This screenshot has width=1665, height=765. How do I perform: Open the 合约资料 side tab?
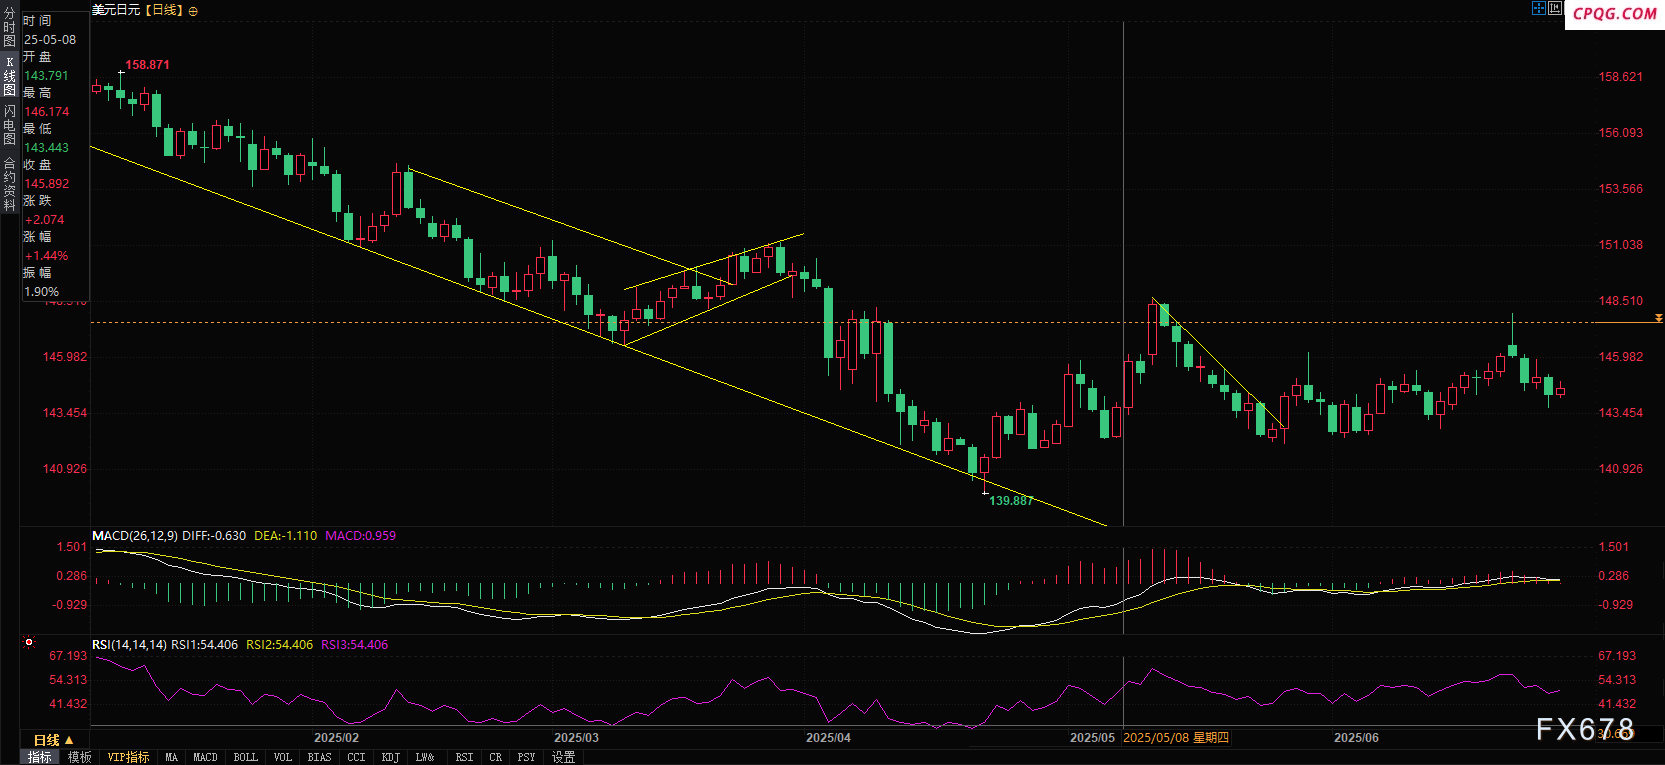[x=9, y=184]
